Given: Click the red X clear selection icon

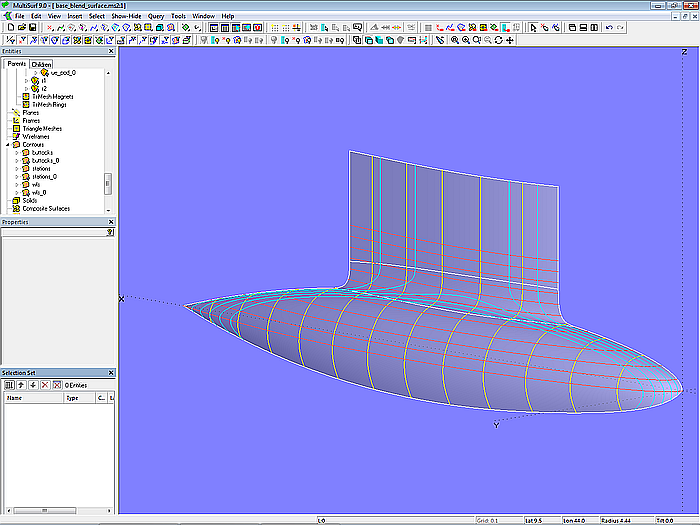Looking at the screenshot, I should coord(44,385).
